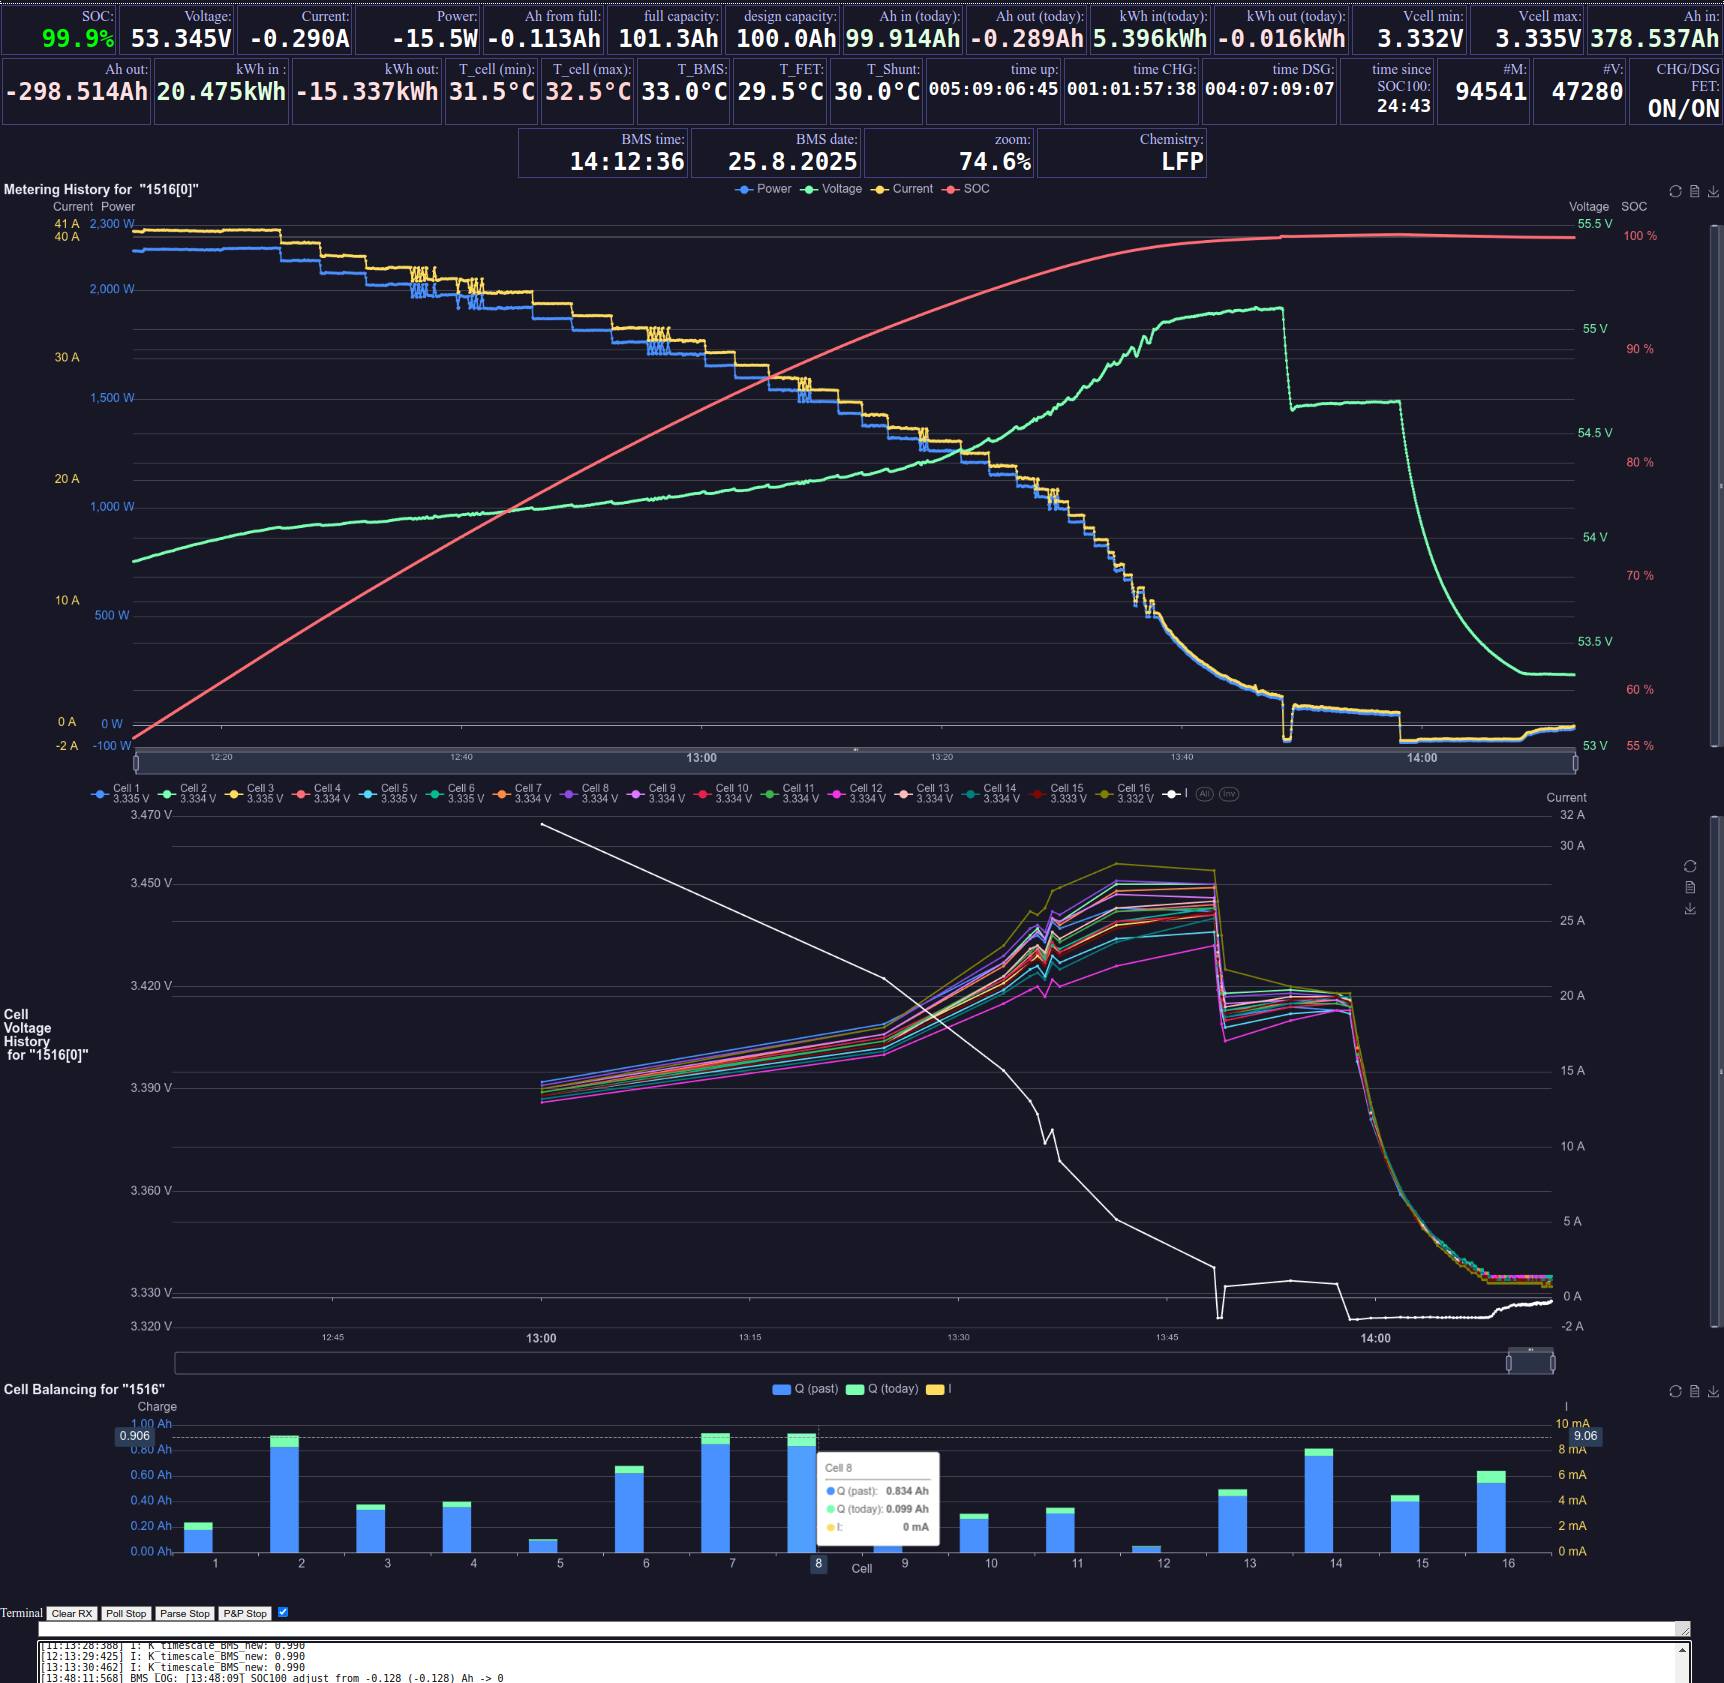Open data view for Cell Voltage History
This screenshot has width=1724, height=1683.
[1690, 887]
